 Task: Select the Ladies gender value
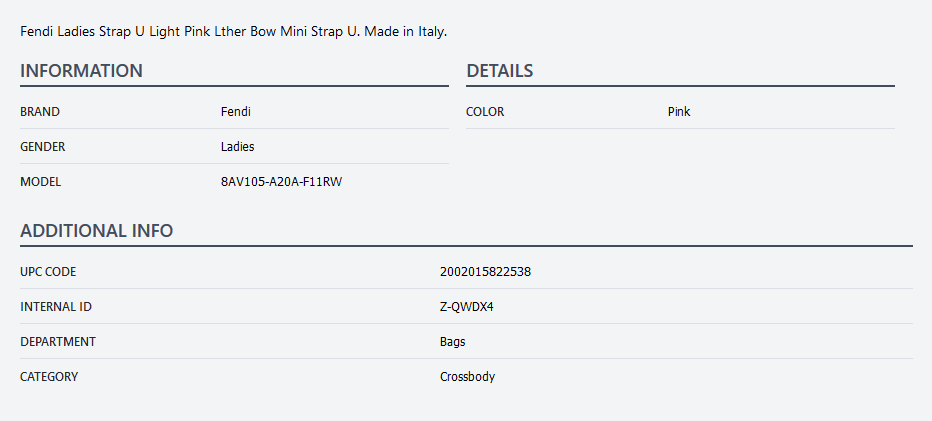[238, 147]
